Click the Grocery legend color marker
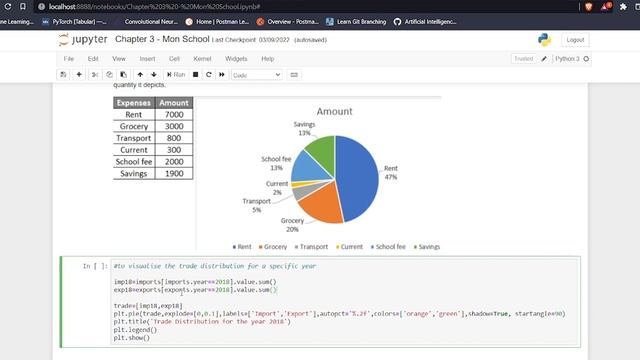The width and height of the screenshot is (640, 360). tap(260, 247)
